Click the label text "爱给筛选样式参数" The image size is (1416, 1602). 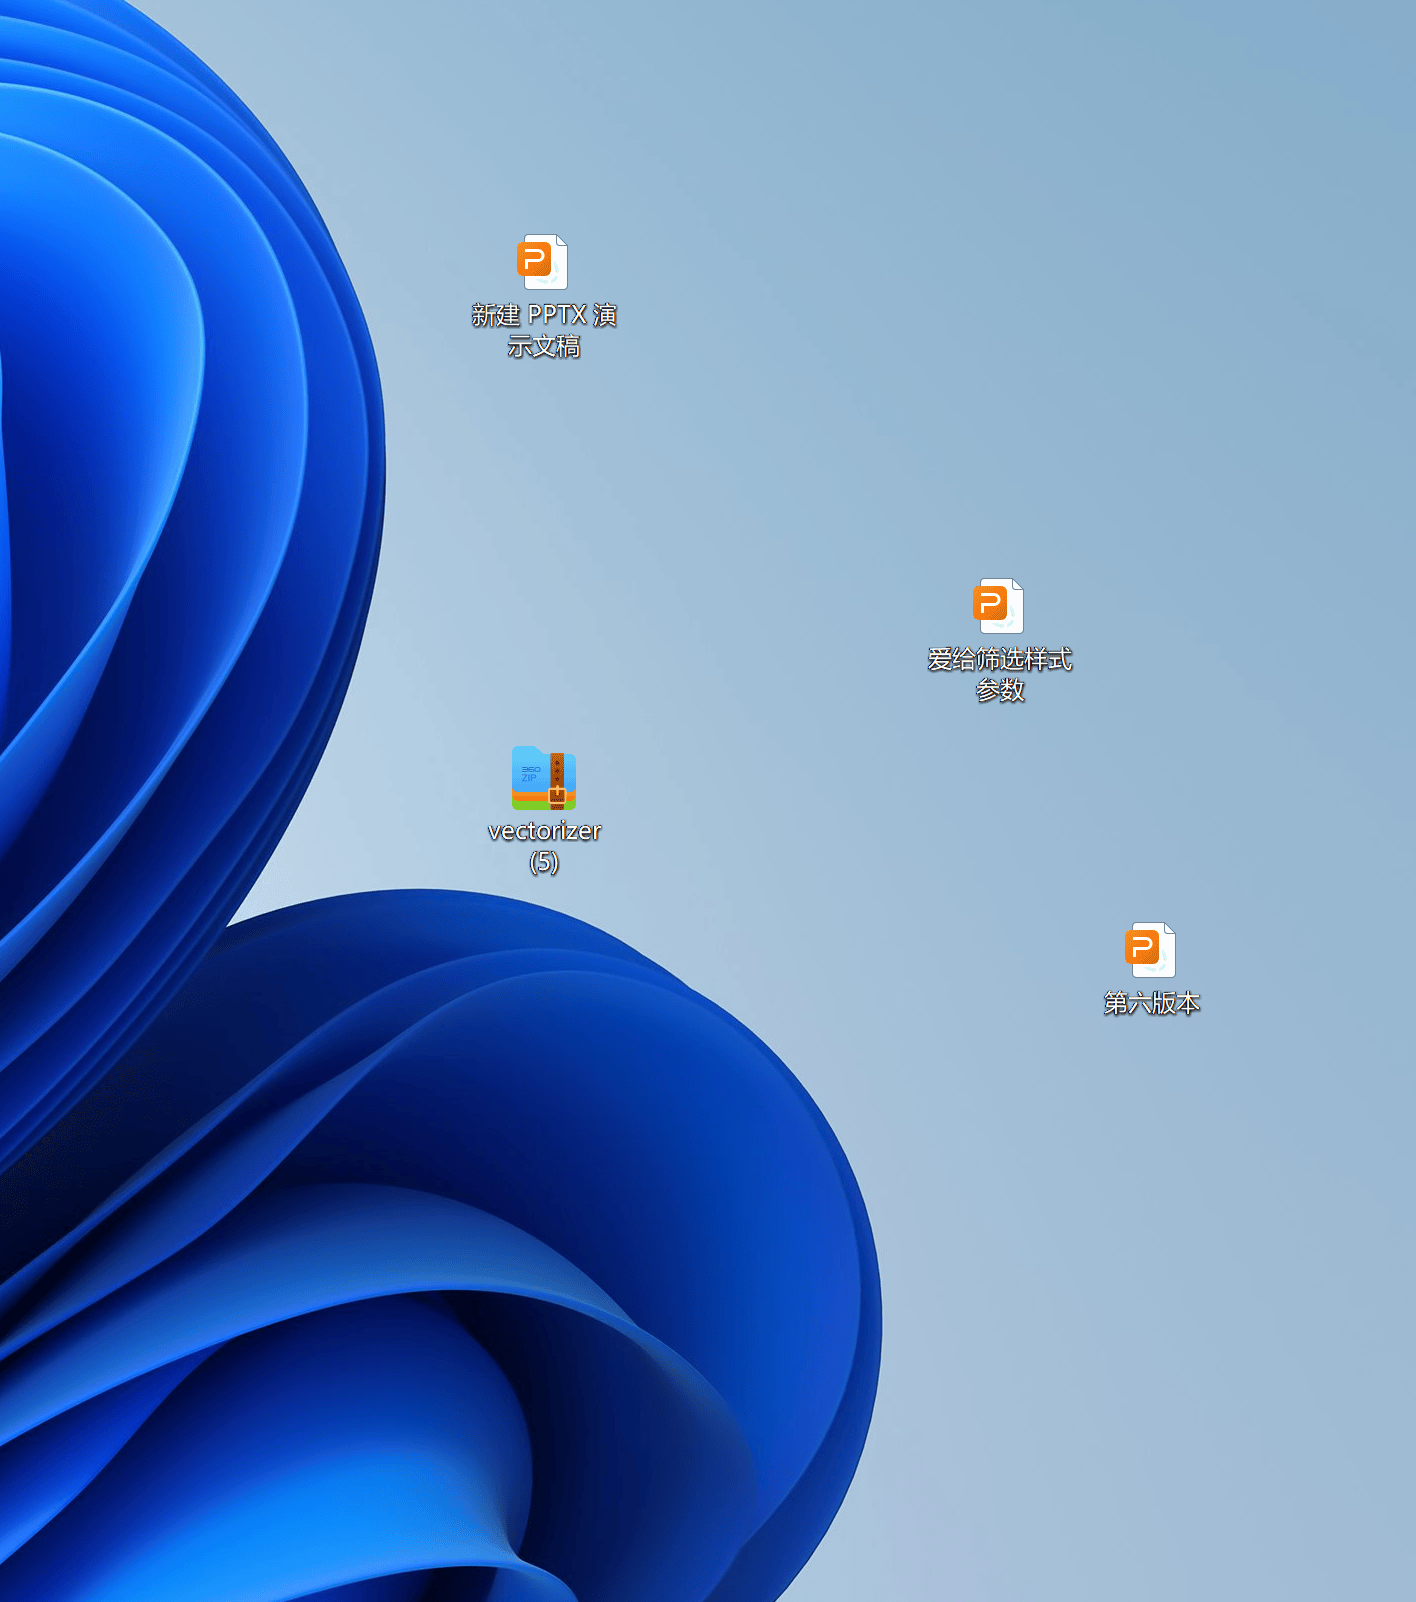point(1000,674)
